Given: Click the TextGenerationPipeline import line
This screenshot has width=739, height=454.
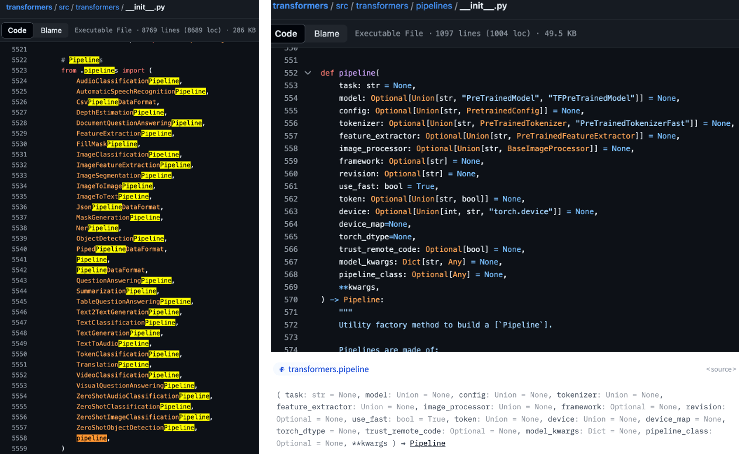Looking at the screenshot, I should pos(119,333).
